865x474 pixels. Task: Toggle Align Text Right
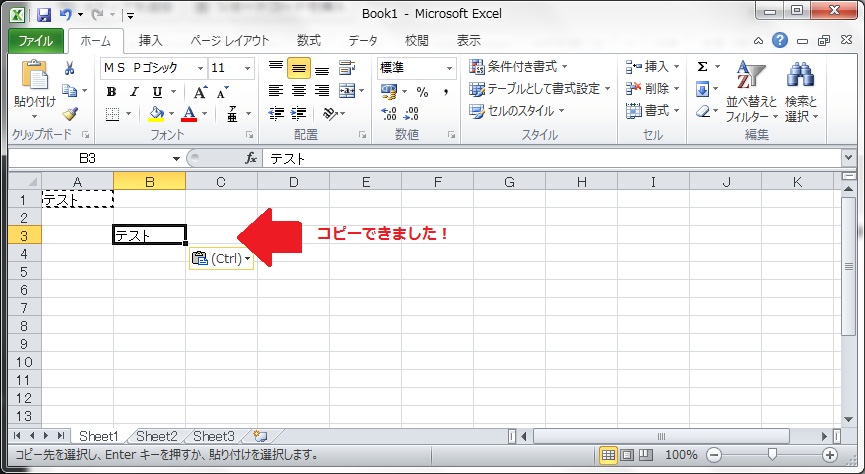point(322,90)
